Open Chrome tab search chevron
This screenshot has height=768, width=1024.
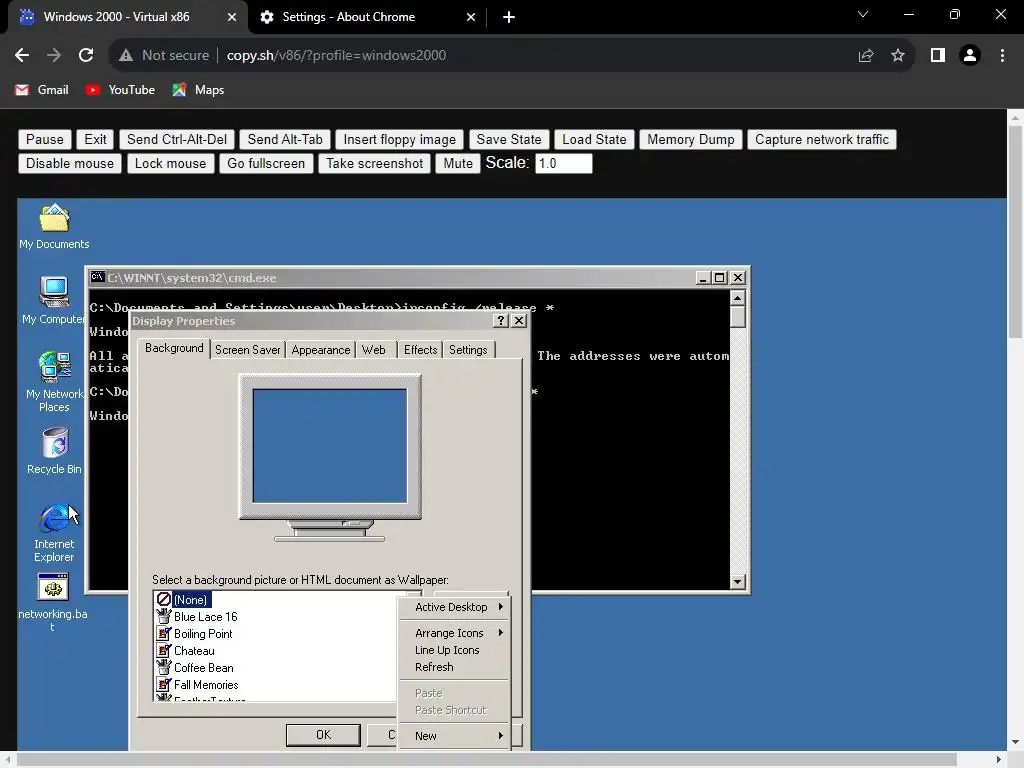[x=863, y=14]
